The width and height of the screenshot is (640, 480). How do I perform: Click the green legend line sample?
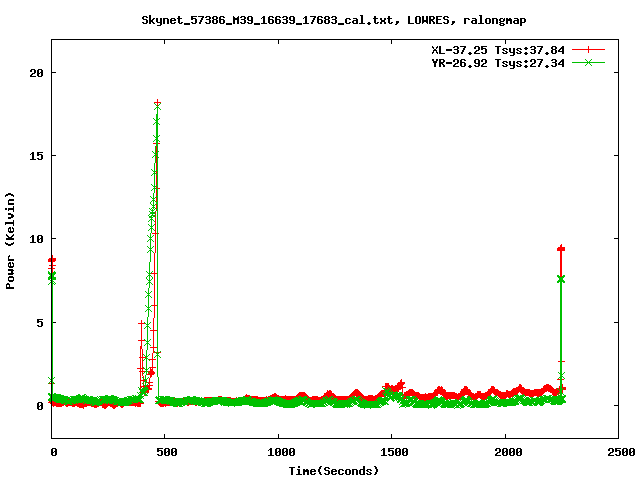tap(588, 62)
